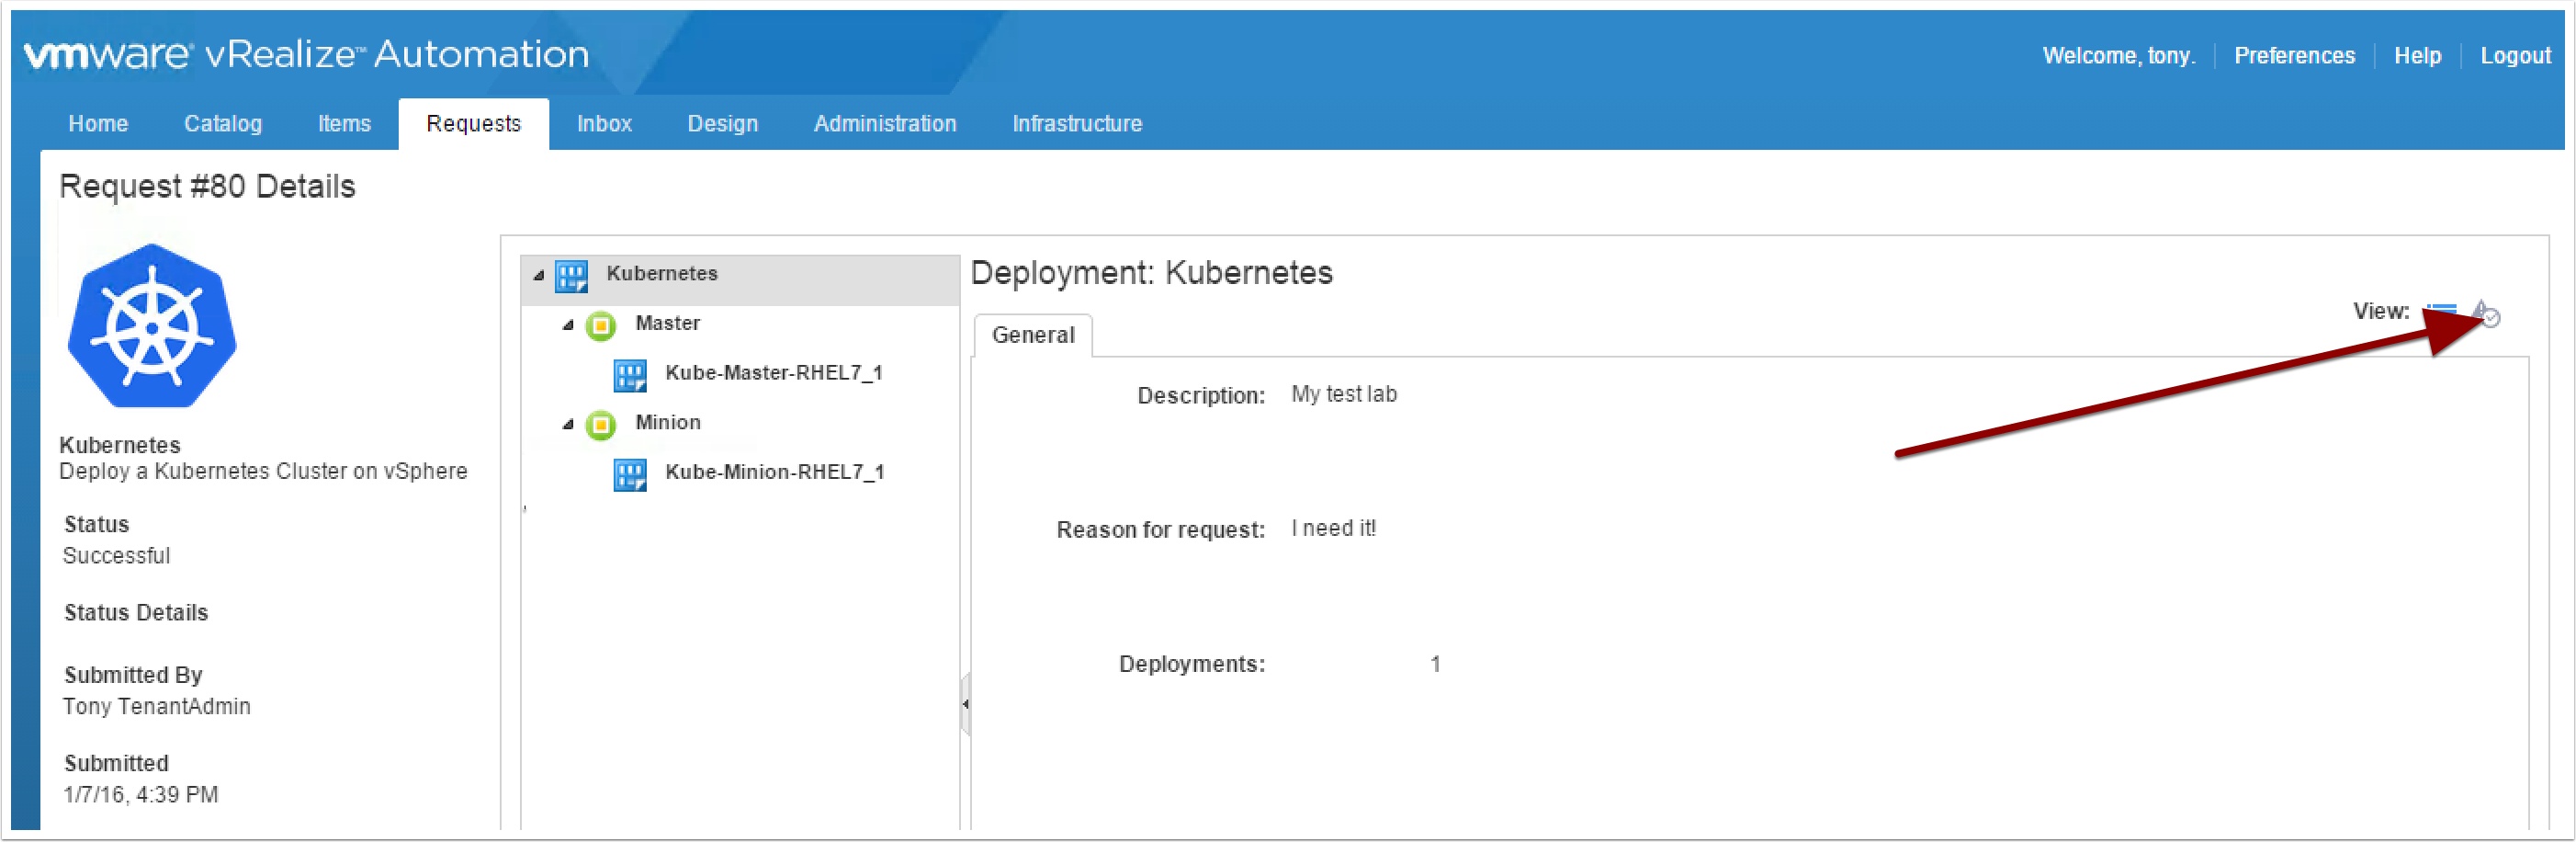The width and height of the screenshot is (2576, 842).
Task: Select the General tab
Action: pos(1032,335)
